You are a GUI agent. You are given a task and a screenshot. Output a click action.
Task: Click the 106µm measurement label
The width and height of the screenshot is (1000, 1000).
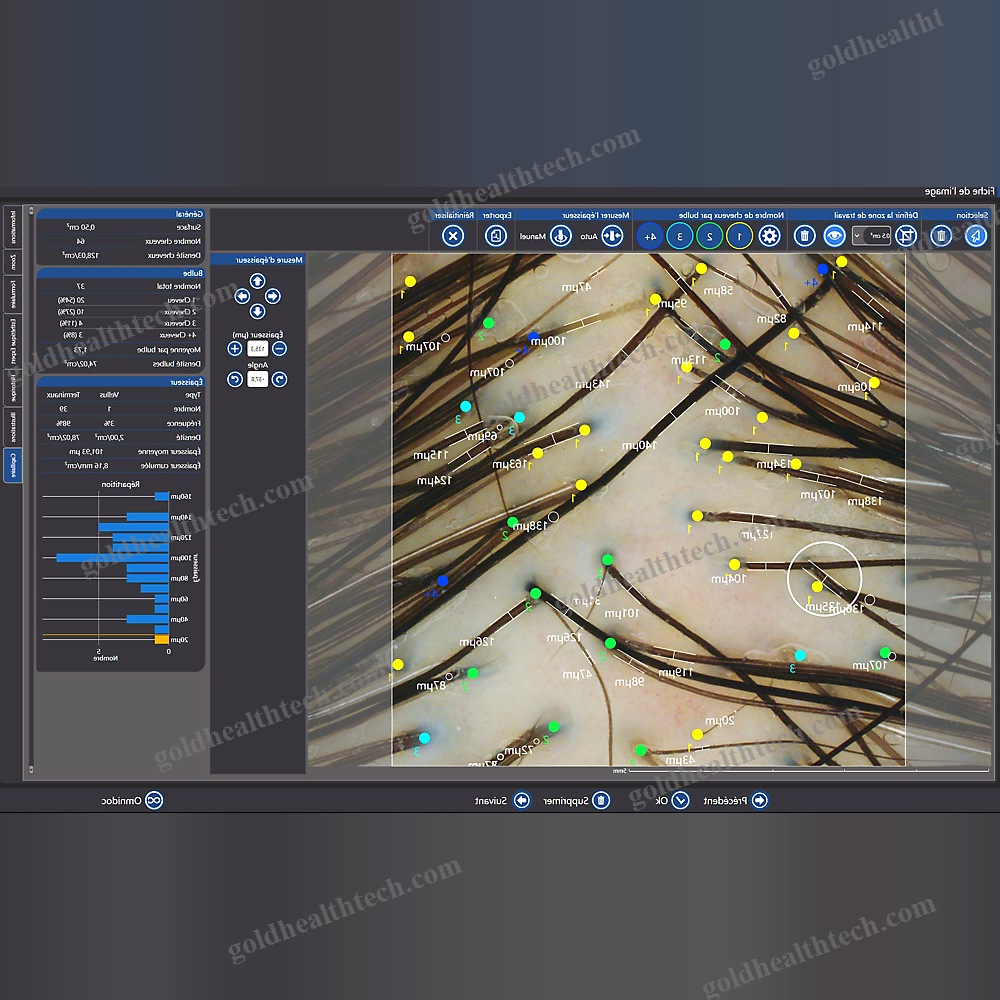pos(854,386)
